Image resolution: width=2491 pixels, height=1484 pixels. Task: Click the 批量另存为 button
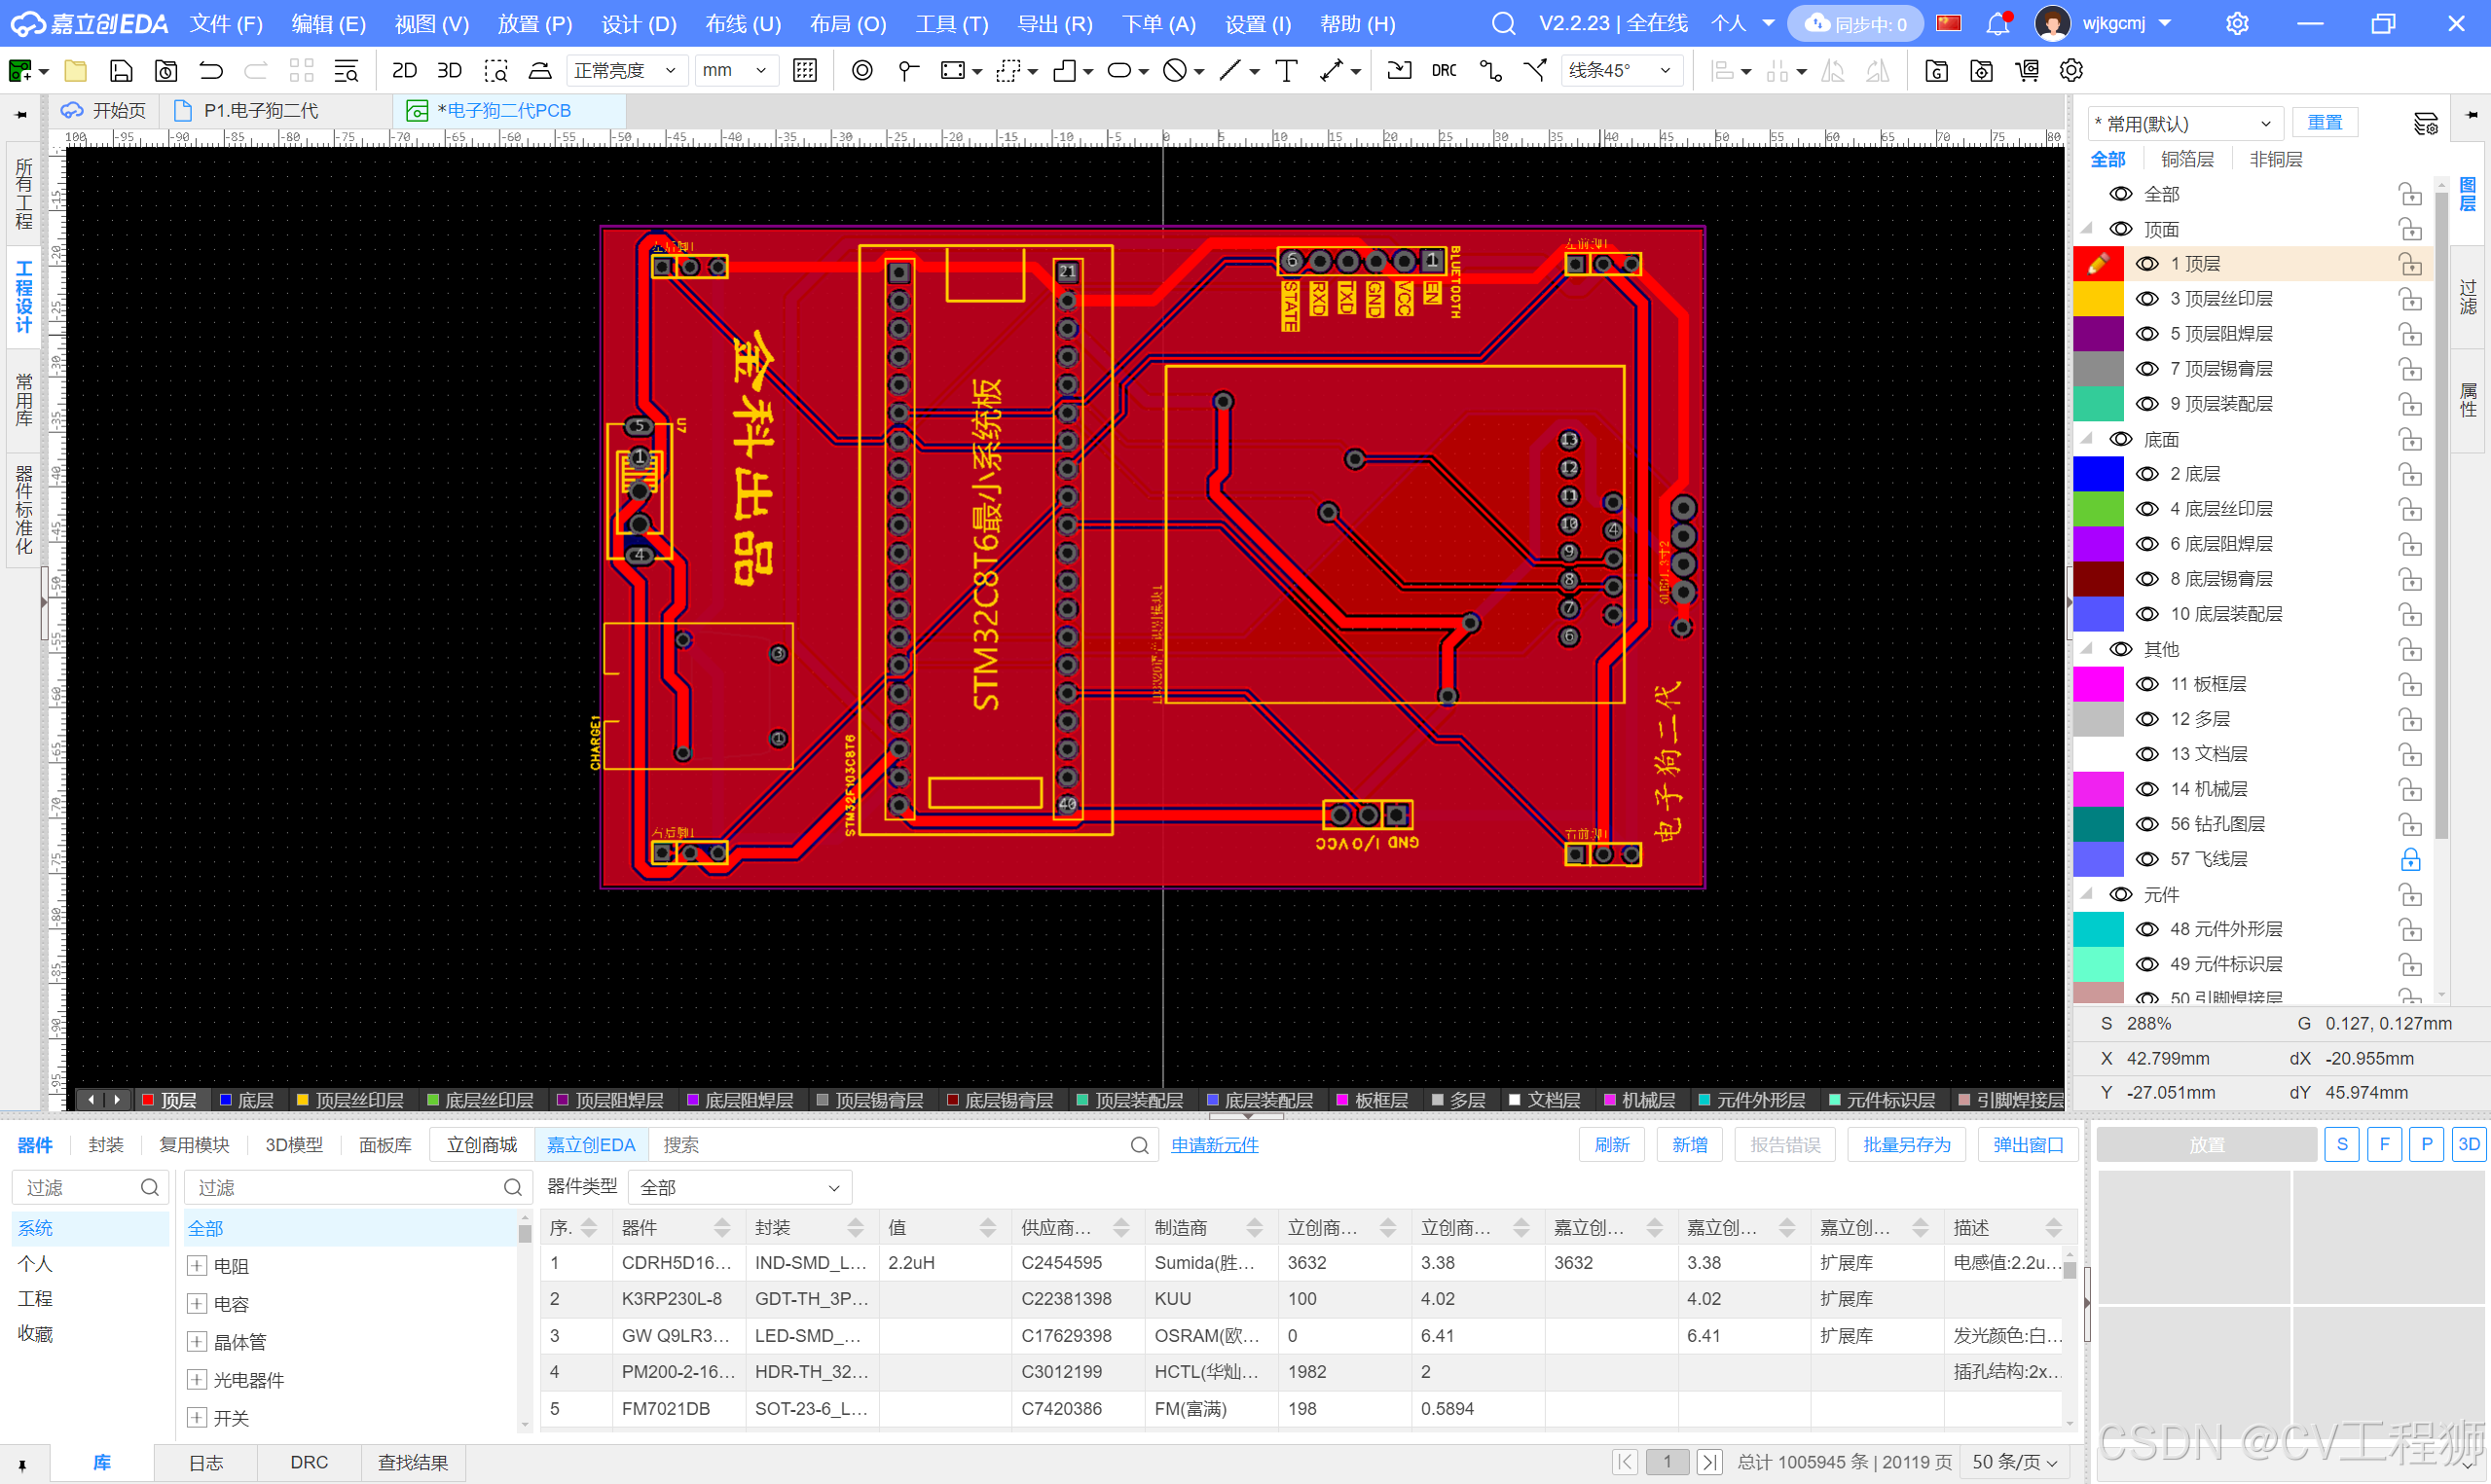[x=1907, y=1145]
